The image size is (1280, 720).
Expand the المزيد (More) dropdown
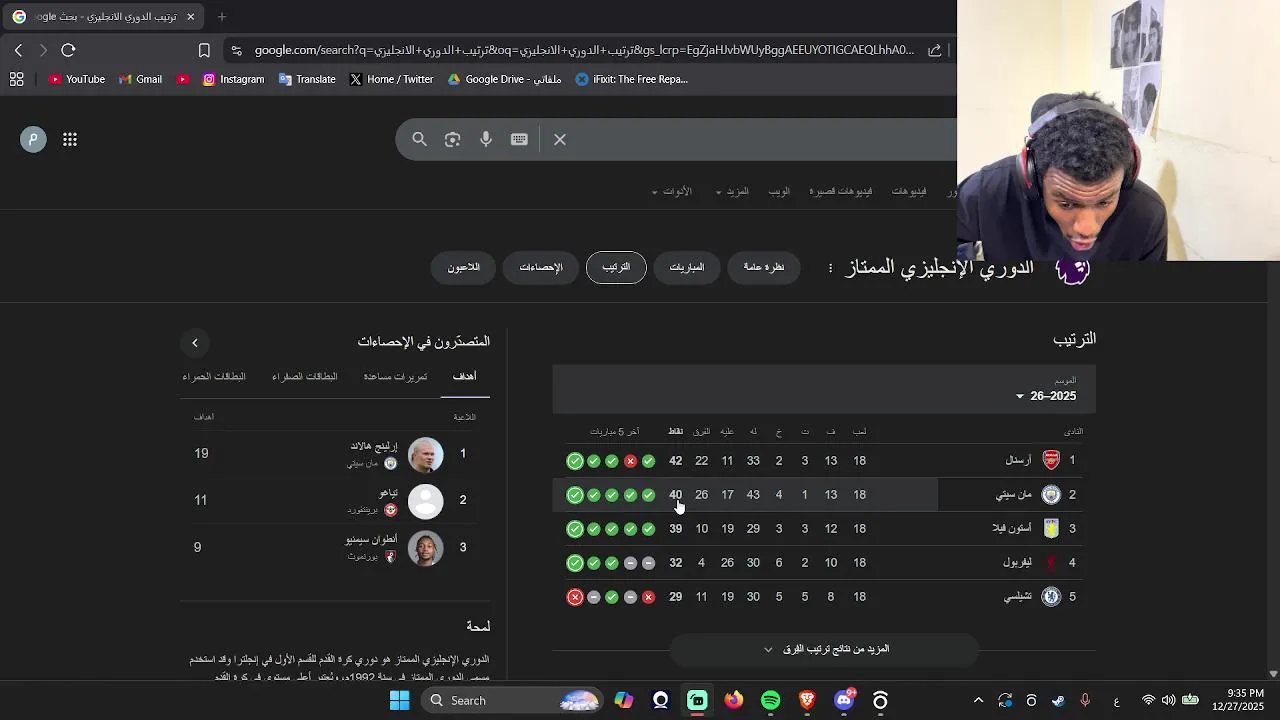coord(733,191)
